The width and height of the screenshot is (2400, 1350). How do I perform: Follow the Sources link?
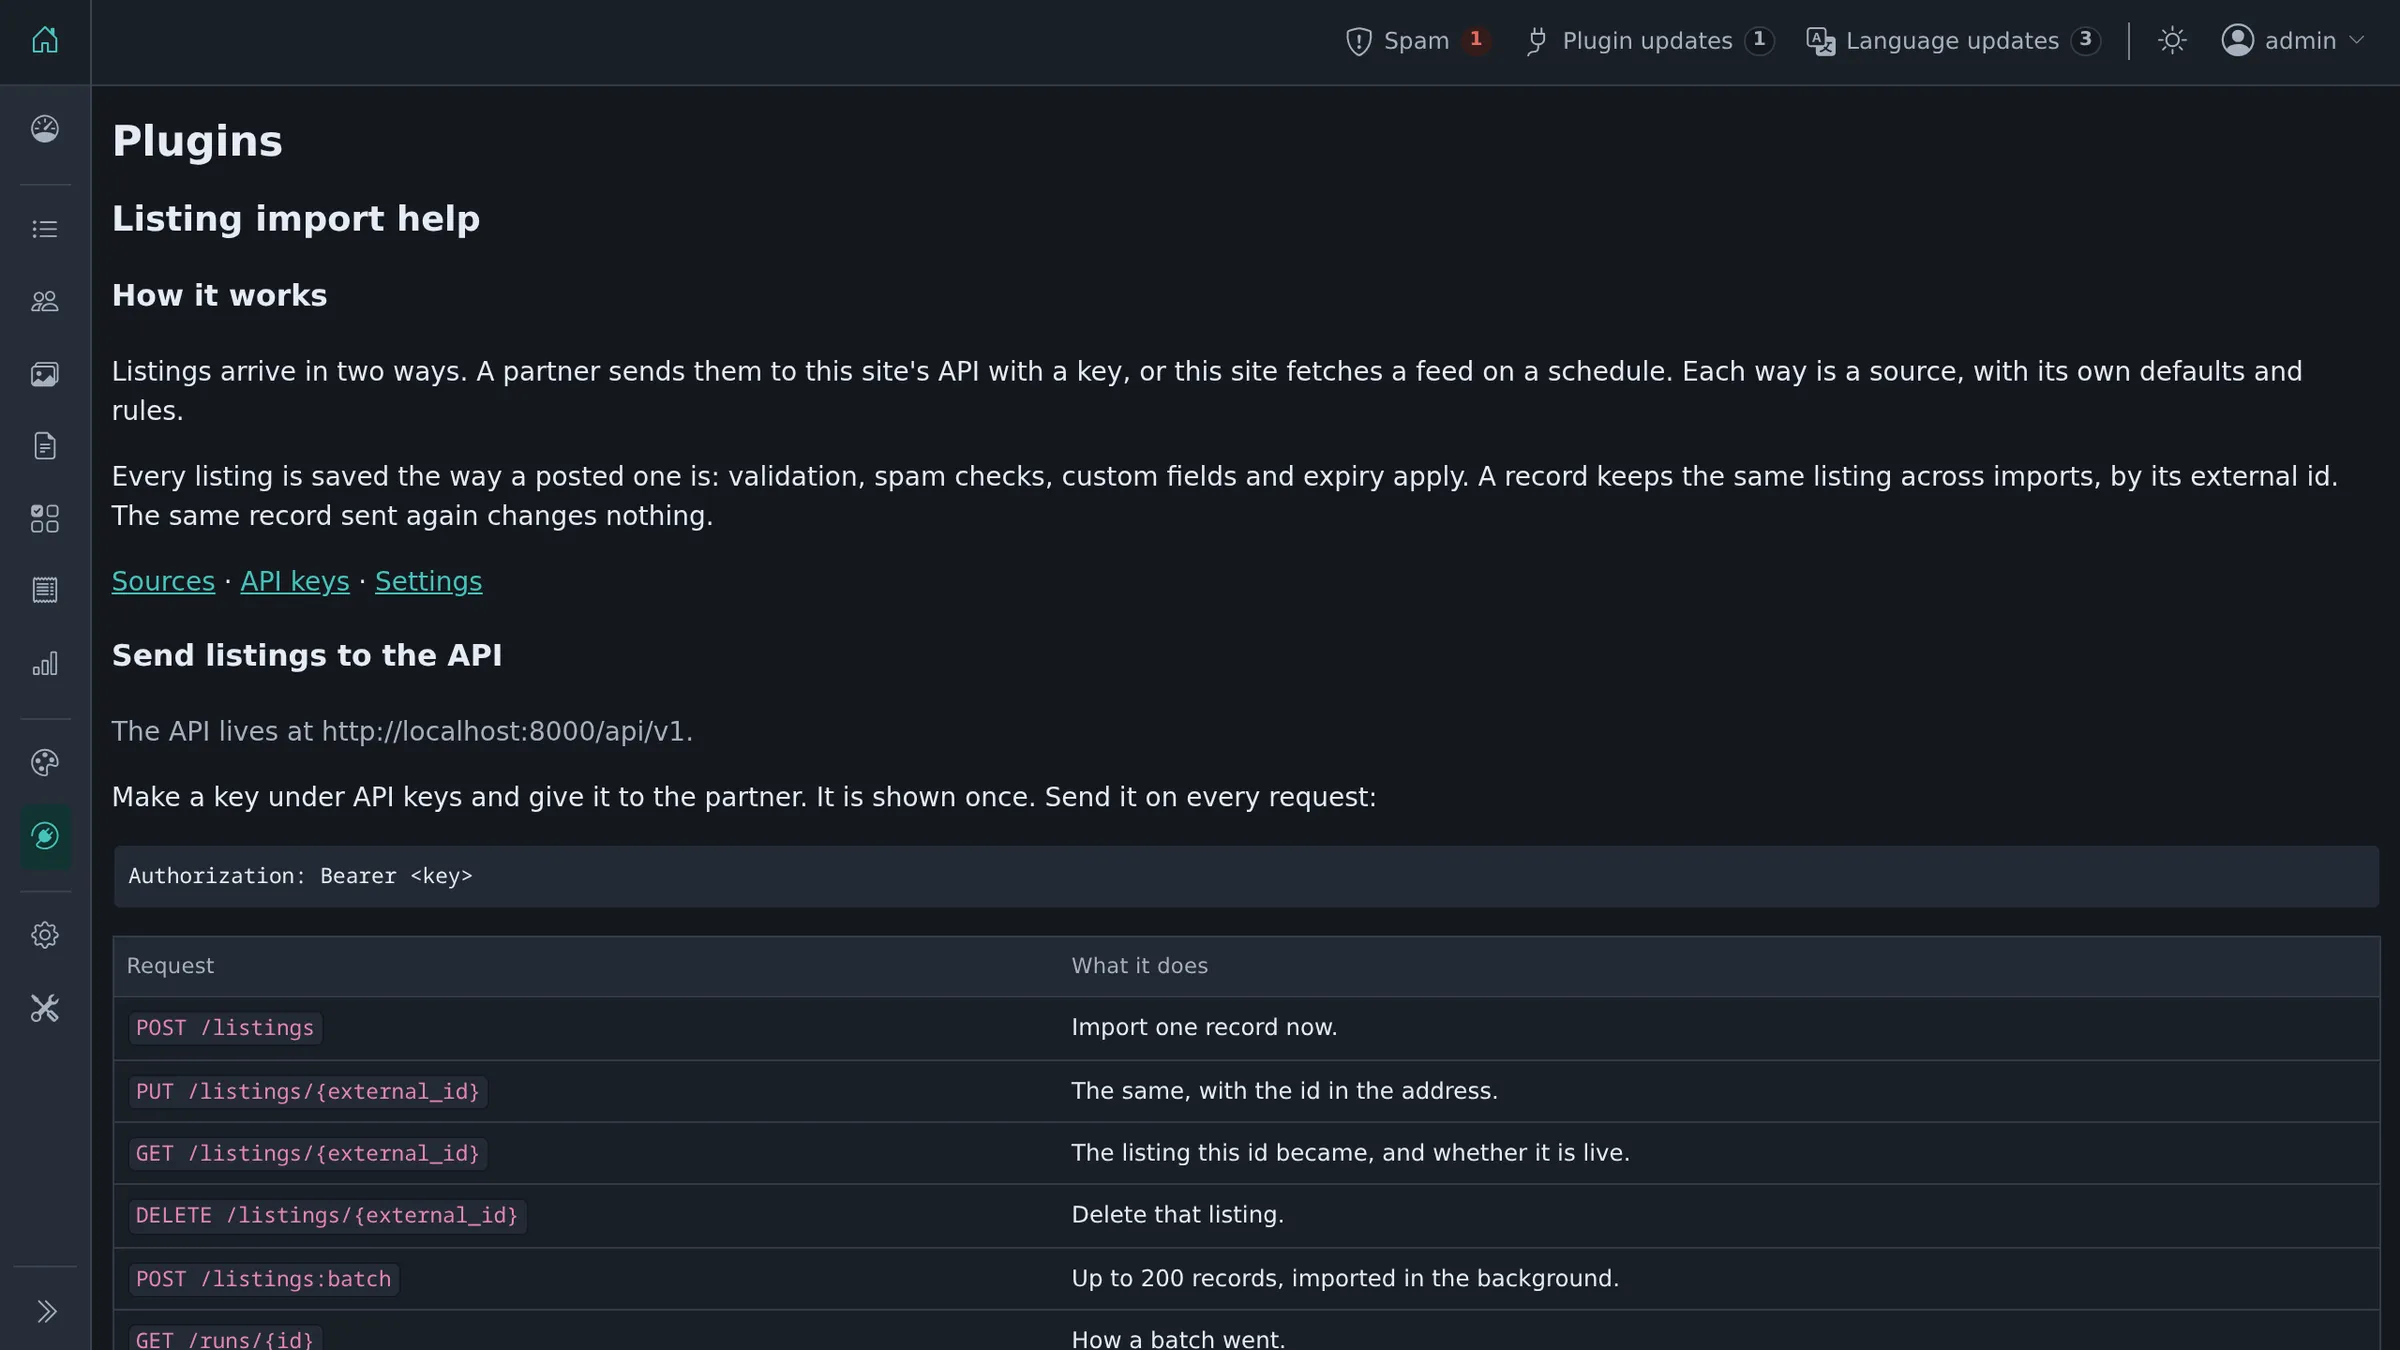coord(163,582)
